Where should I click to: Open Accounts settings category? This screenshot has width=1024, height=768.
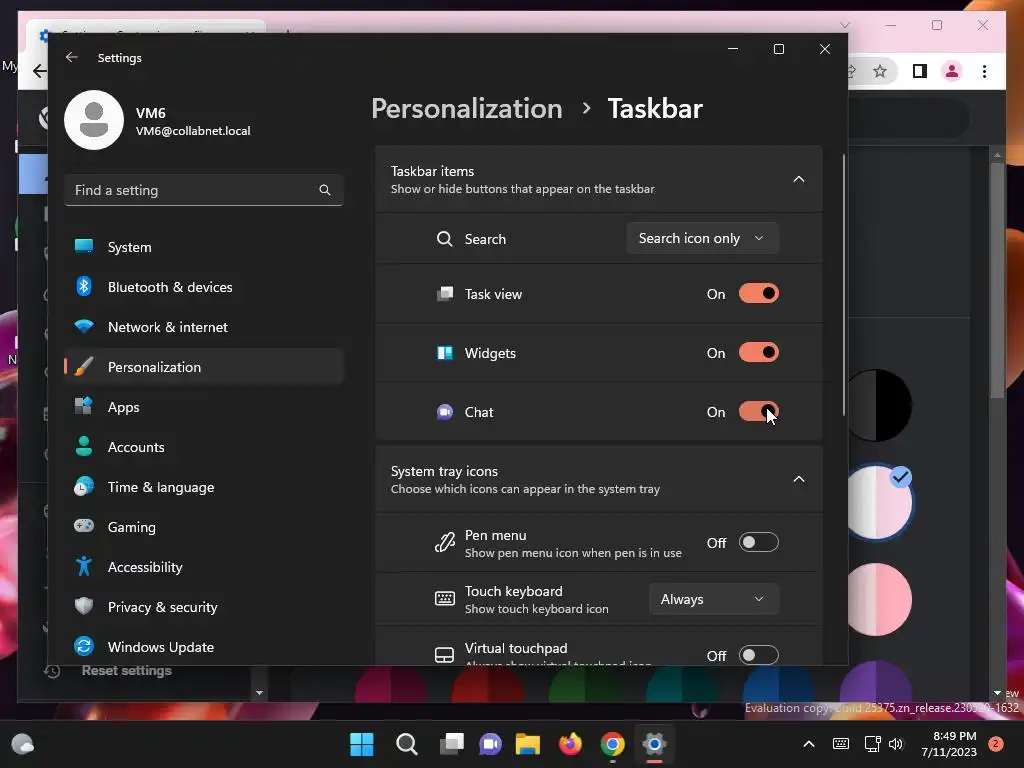tap(204, 447)
